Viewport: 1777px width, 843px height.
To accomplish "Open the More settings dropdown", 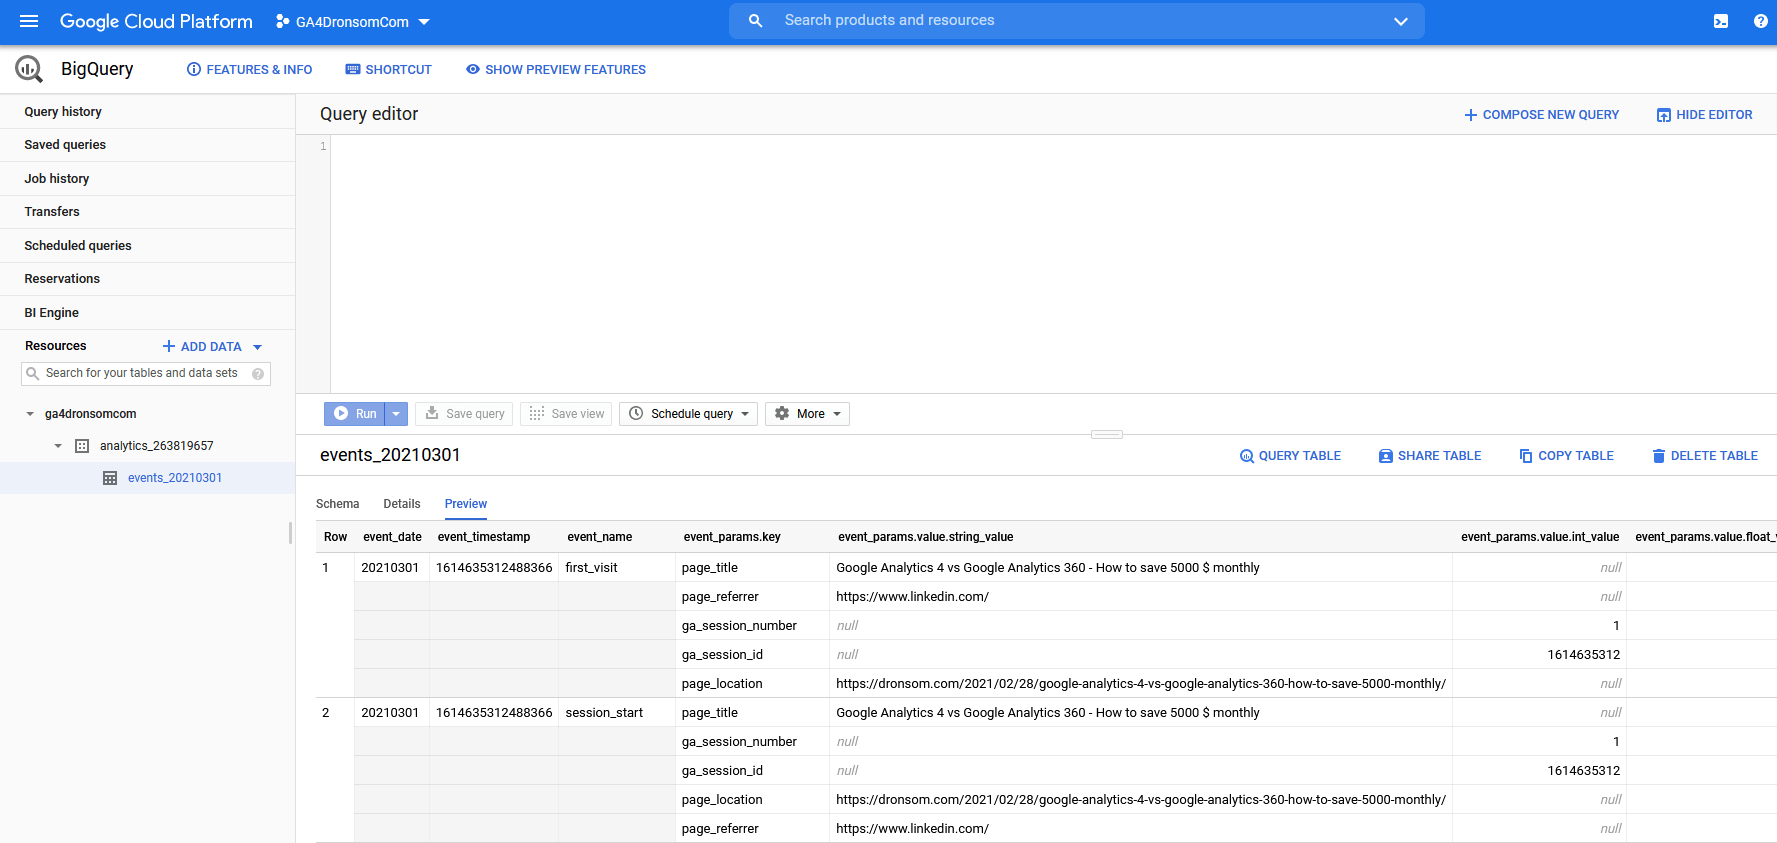I will tap(807, 414).
